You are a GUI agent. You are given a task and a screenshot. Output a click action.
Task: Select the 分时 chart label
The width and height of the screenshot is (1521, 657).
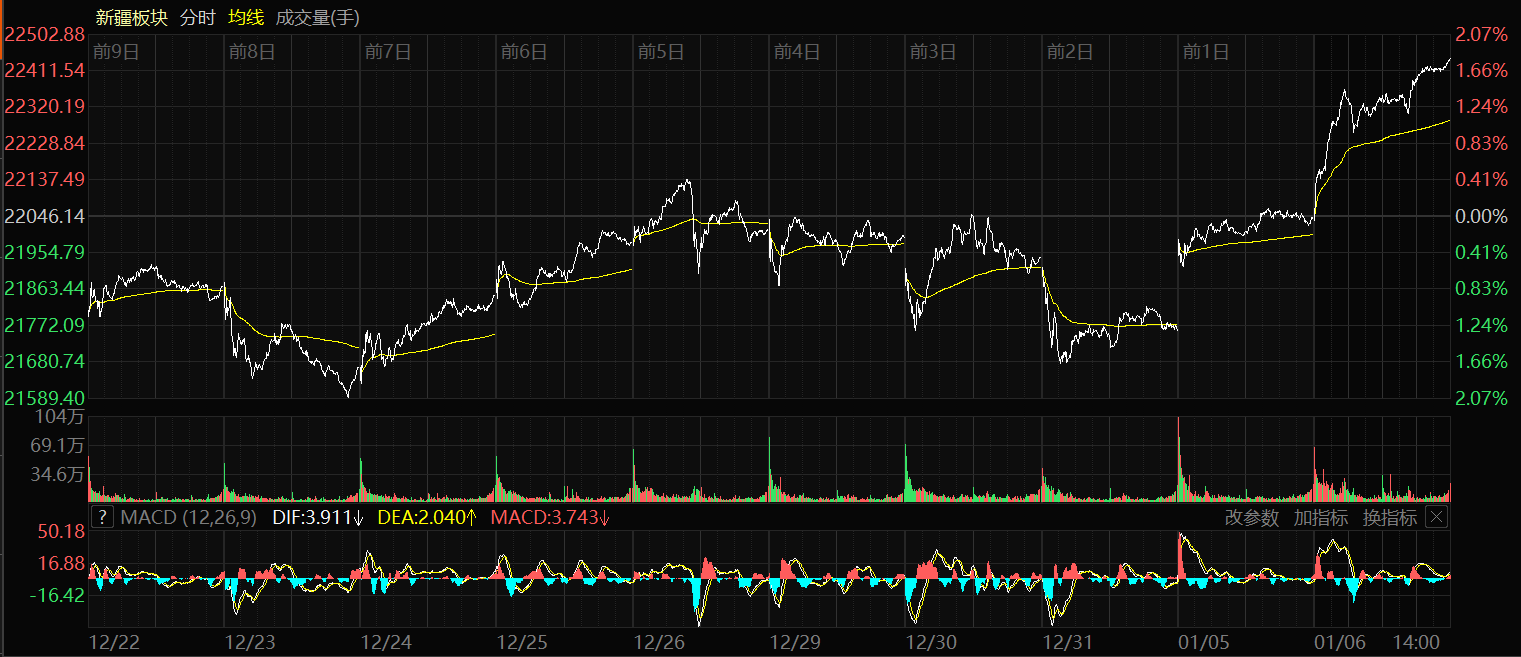(197, 17)
